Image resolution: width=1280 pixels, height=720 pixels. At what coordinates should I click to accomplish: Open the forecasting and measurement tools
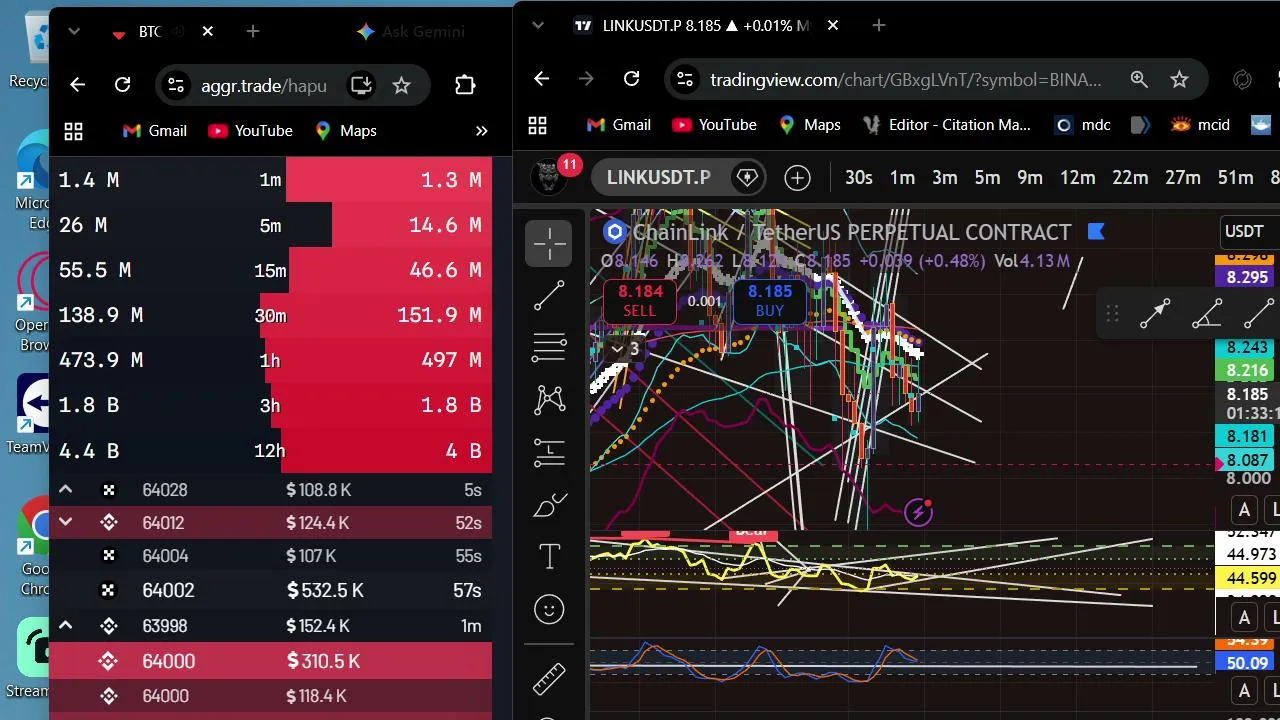549,453
